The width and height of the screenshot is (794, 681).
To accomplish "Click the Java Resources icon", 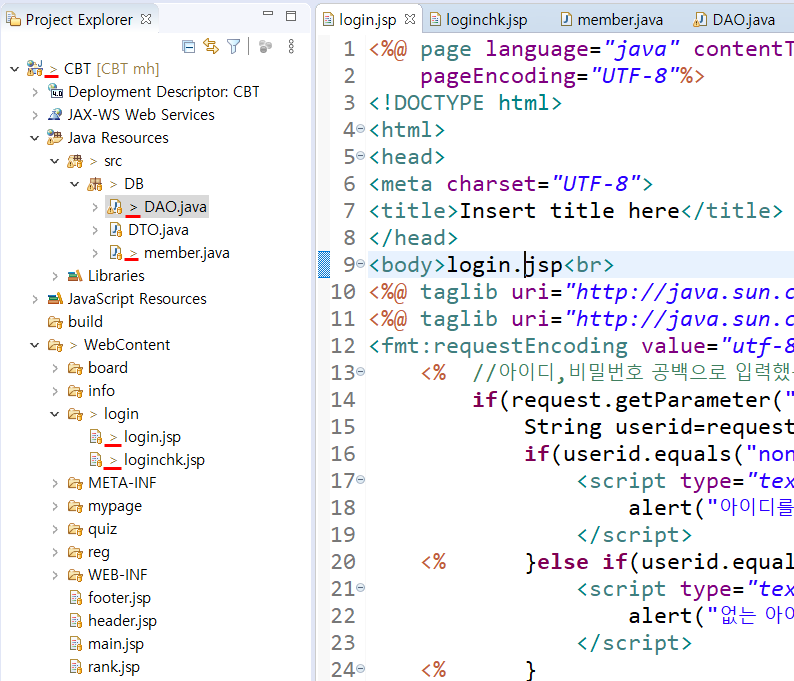I will pos(55,137).
